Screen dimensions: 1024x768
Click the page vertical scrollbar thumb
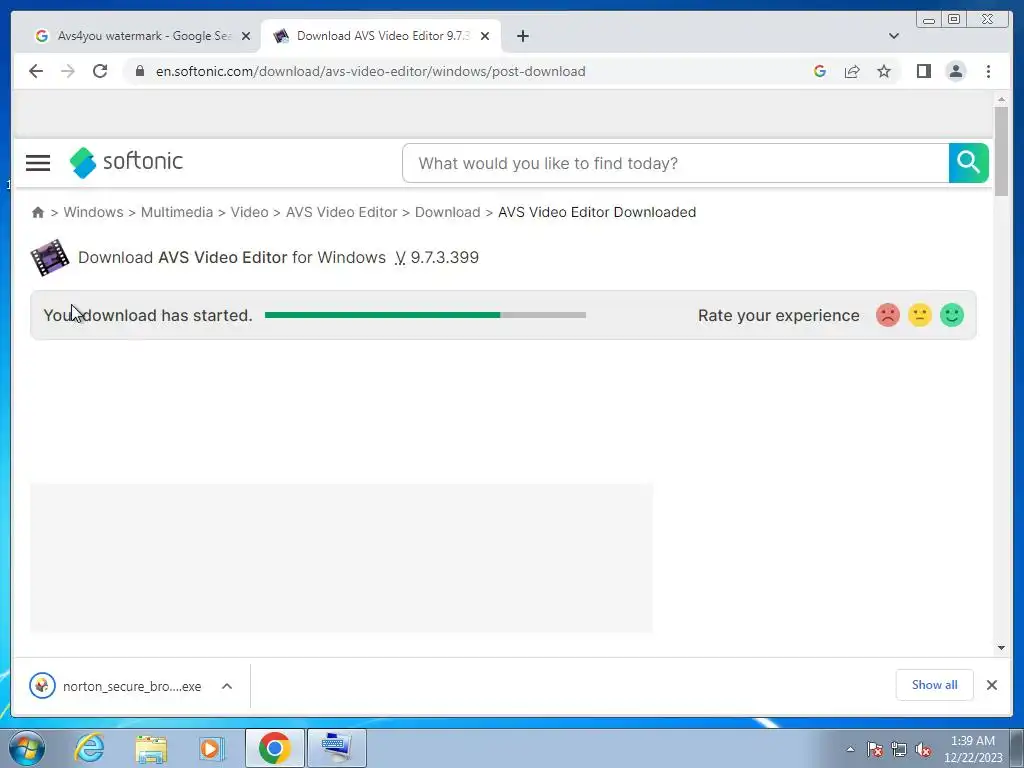[x=1001, y=152]
